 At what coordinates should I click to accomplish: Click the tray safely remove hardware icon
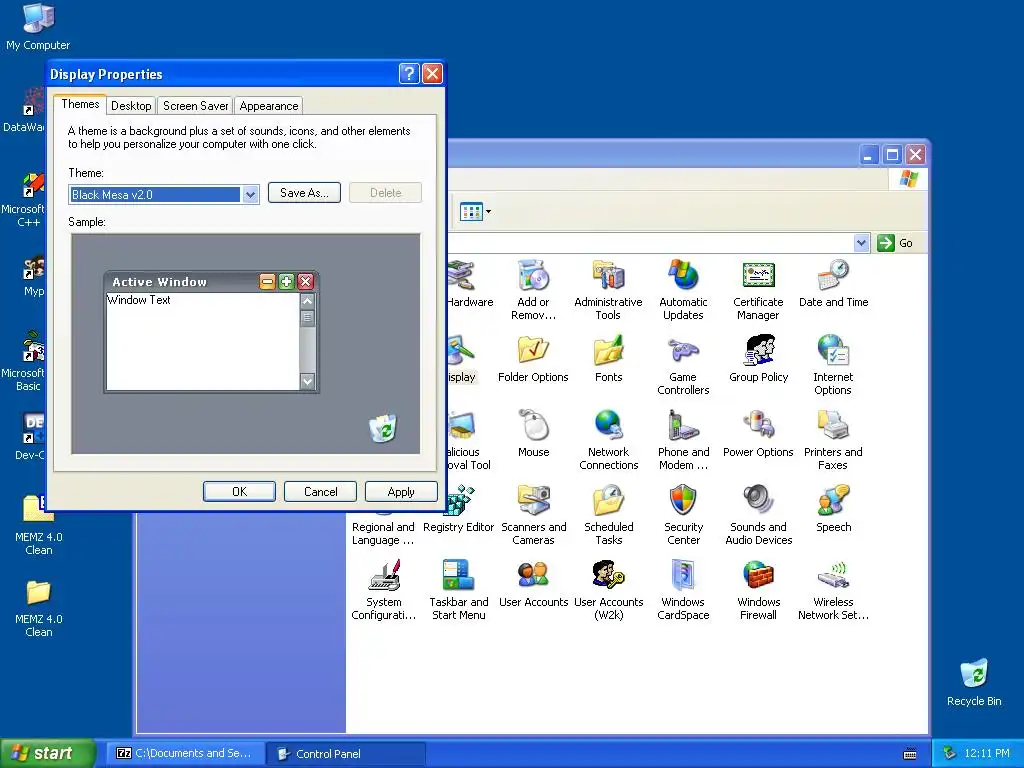(x=950, y=754)
